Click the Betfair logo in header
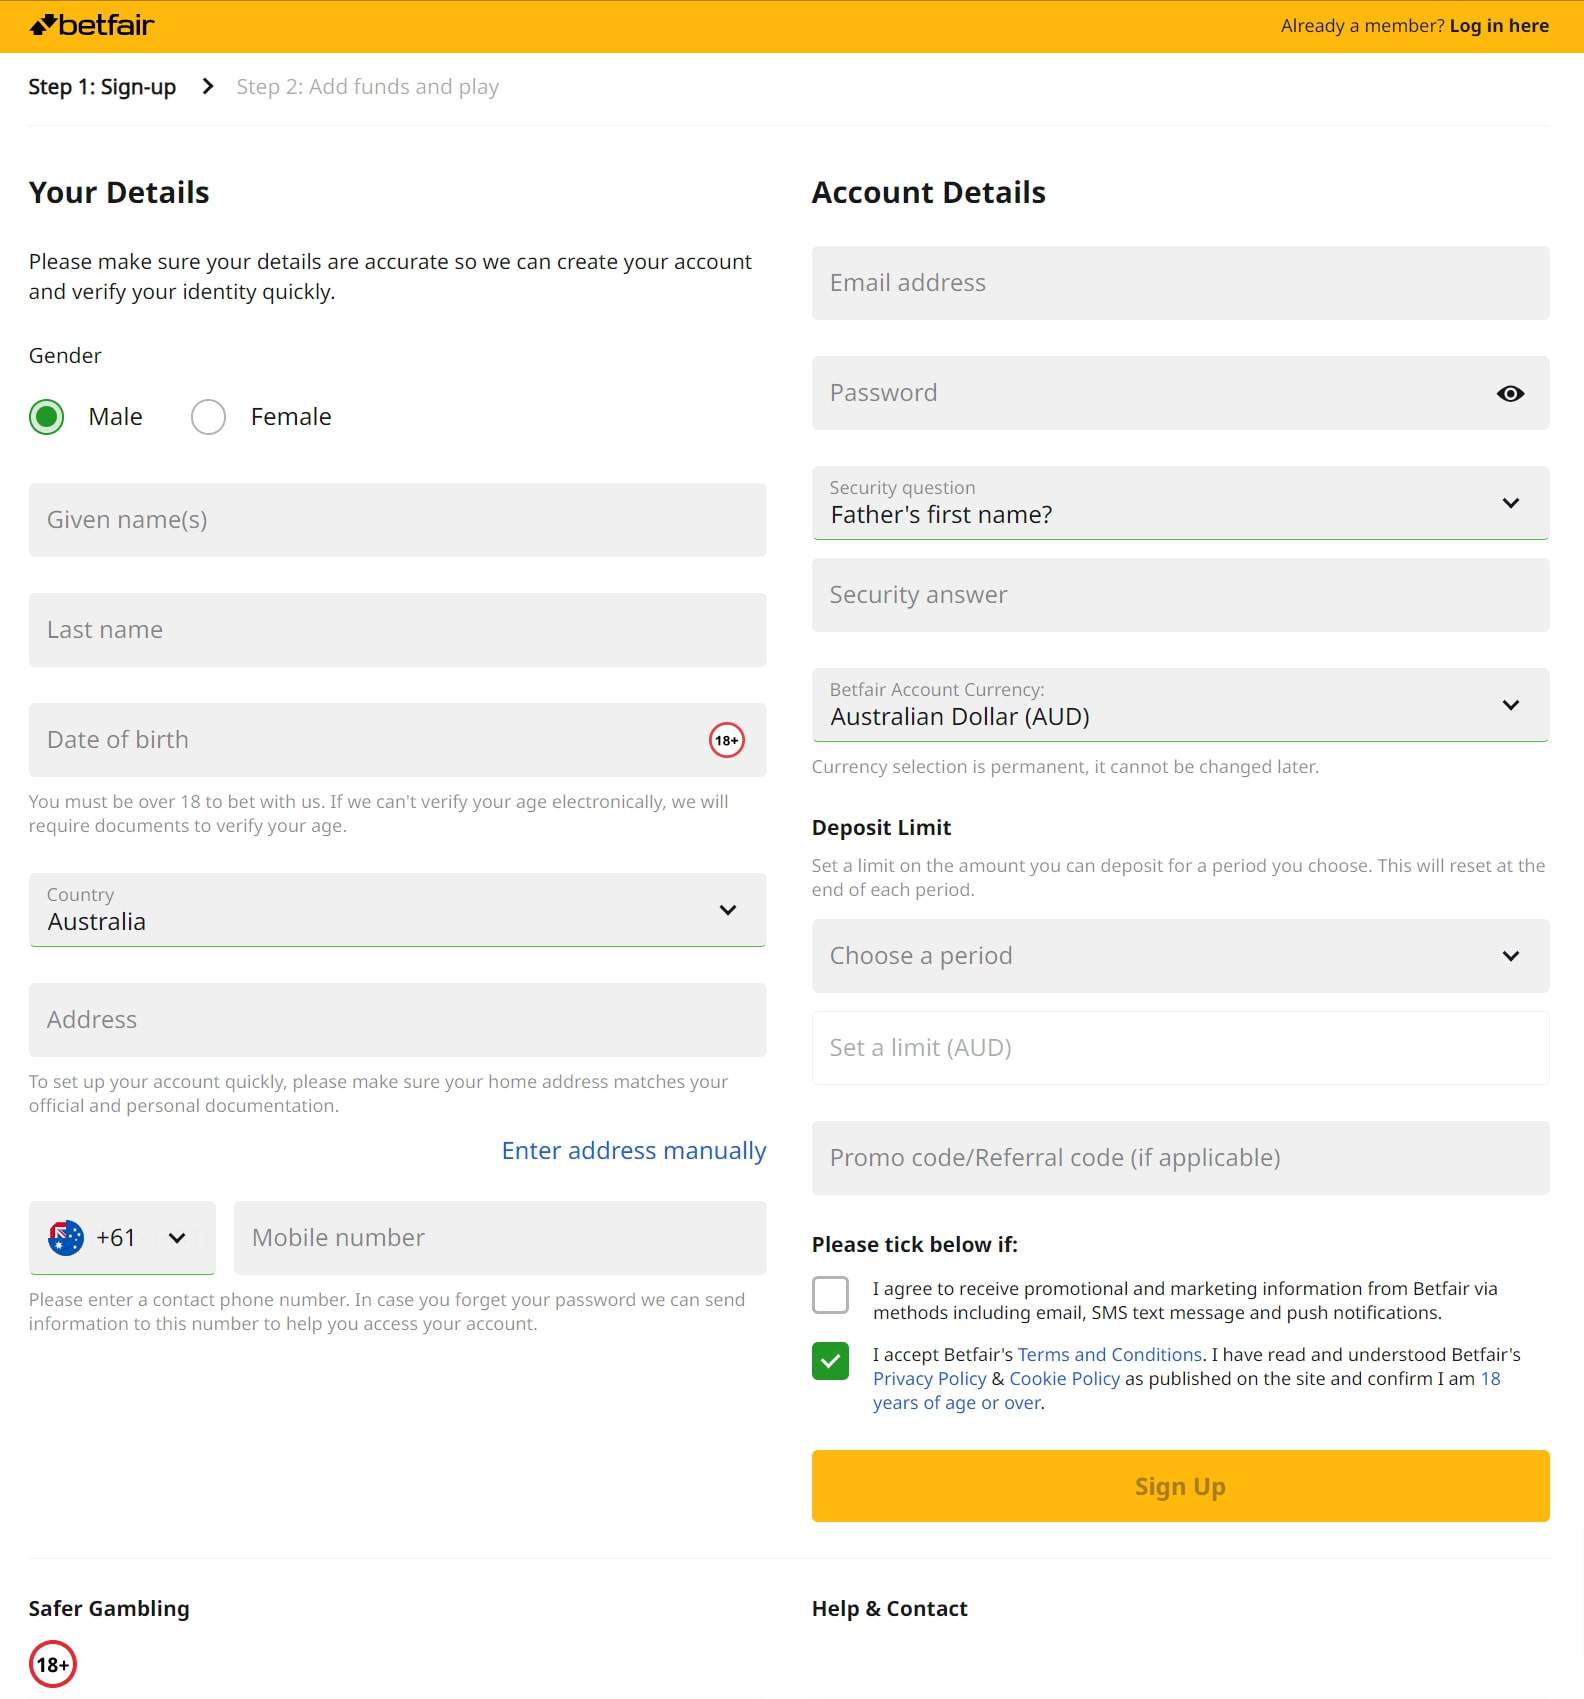 (91, 25)
